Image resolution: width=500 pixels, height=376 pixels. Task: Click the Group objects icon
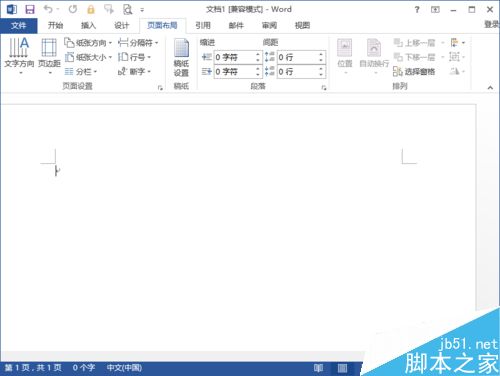tap(456, 57)
